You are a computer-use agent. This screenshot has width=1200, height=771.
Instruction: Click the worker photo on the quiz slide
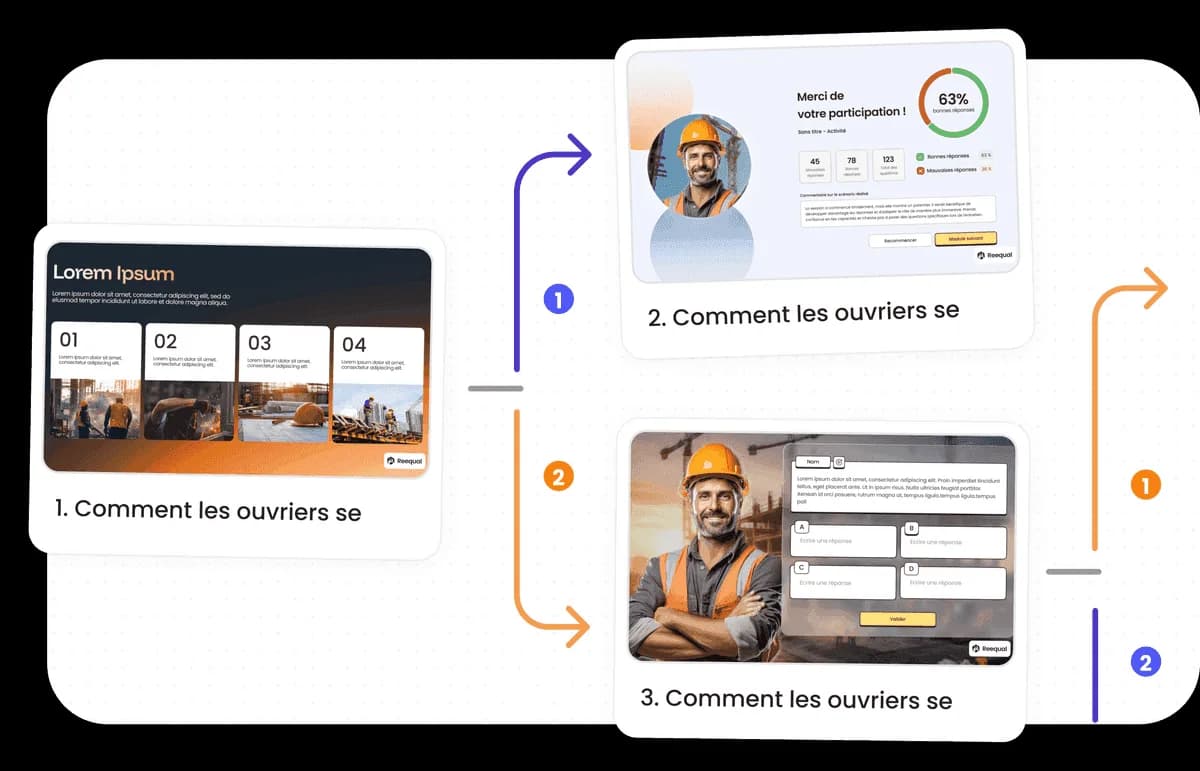708,550
